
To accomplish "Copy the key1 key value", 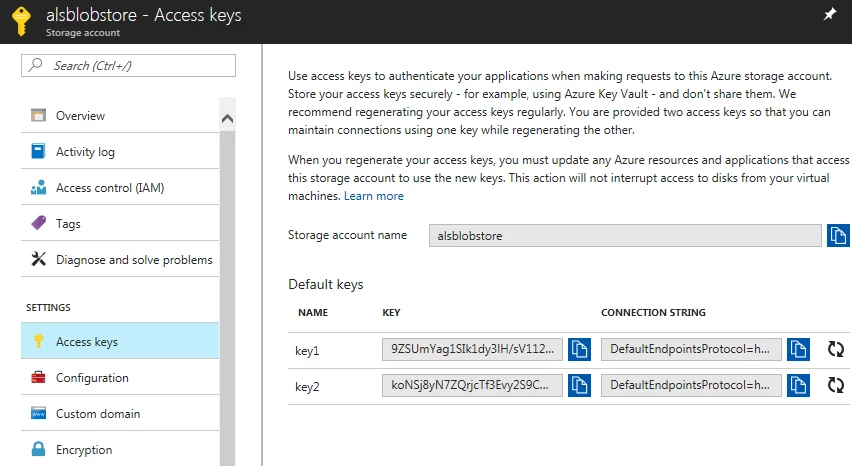I will click(x=579, y=349).
